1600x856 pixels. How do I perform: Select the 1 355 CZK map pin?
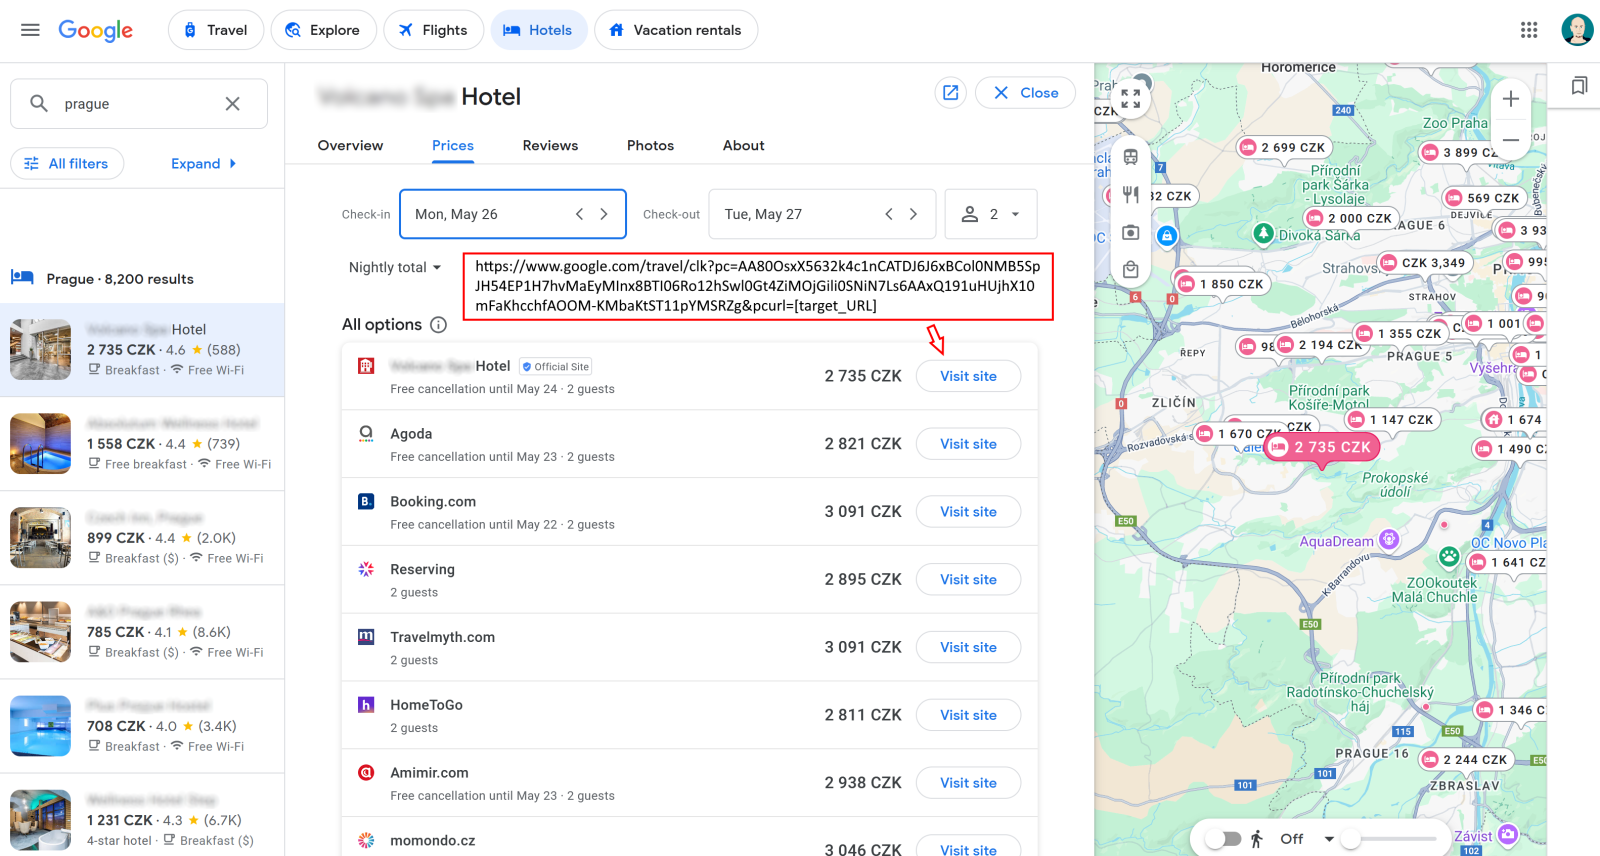click(1400, 333)
